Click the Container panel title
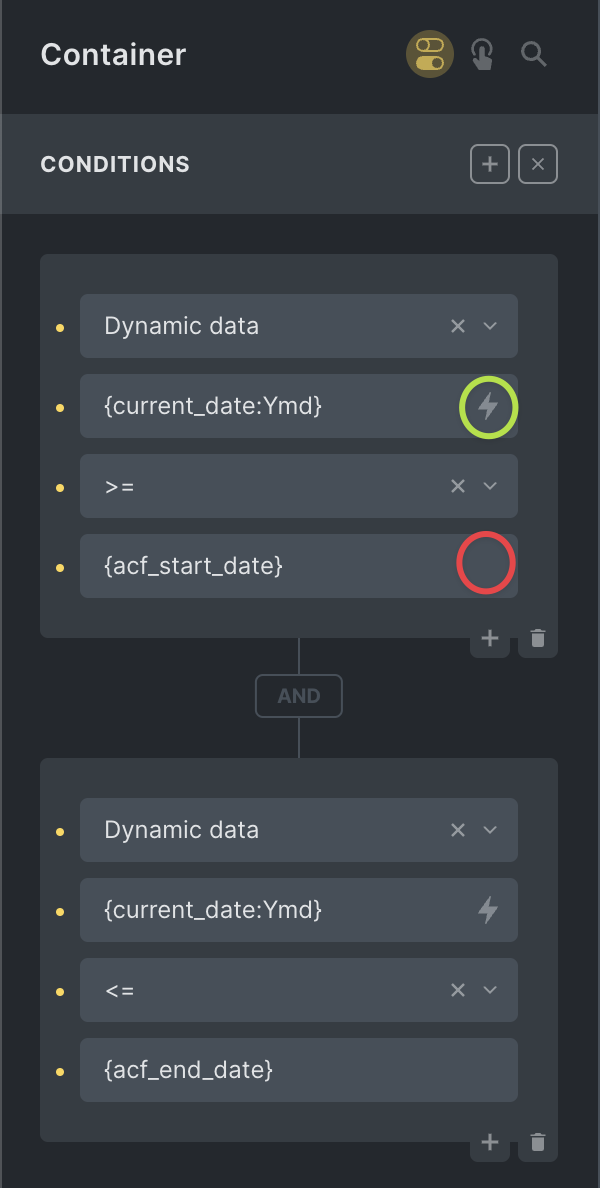The height and width of the screenshot is (1188, 600). 113,55
